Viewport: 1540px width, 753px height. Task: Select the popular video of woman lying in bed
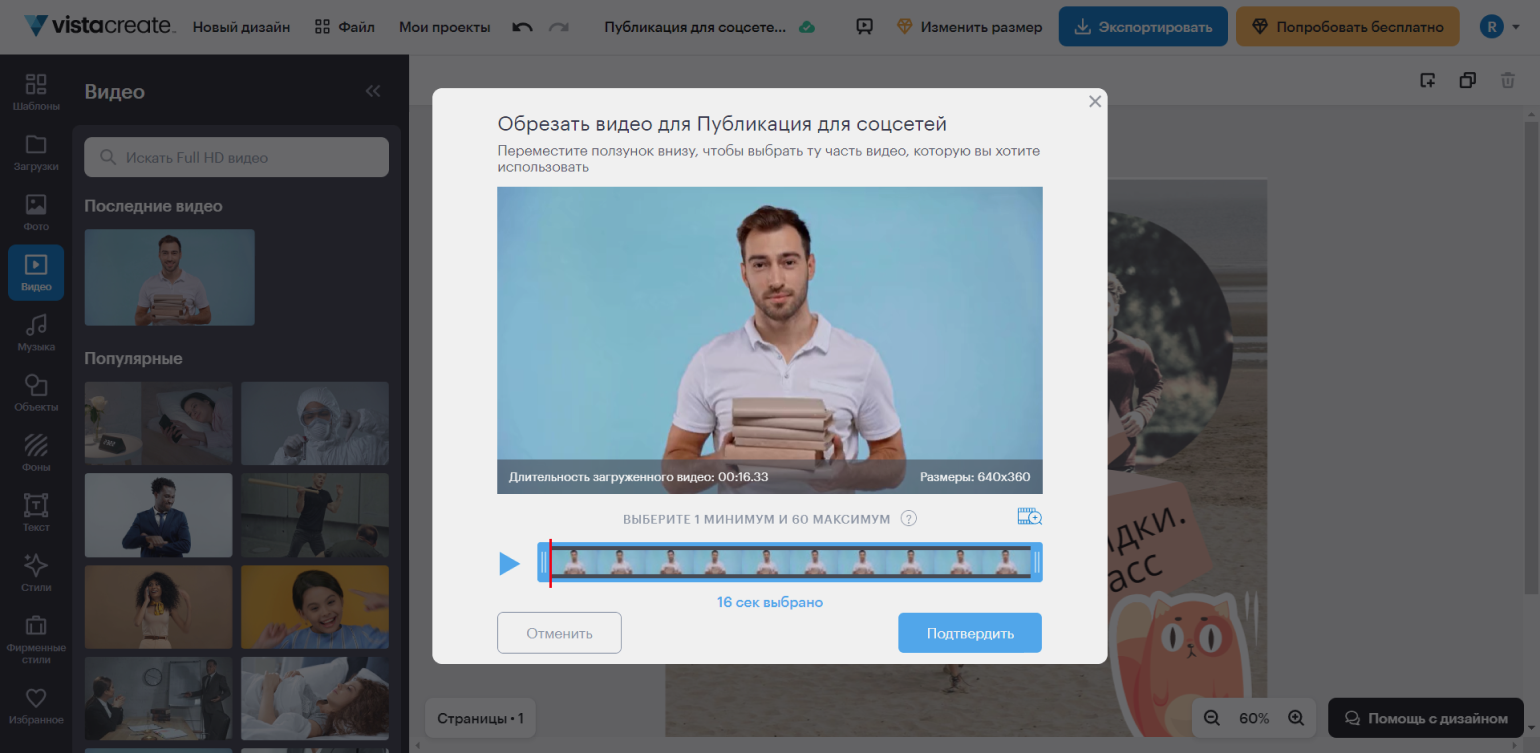(x=315, y=699)
